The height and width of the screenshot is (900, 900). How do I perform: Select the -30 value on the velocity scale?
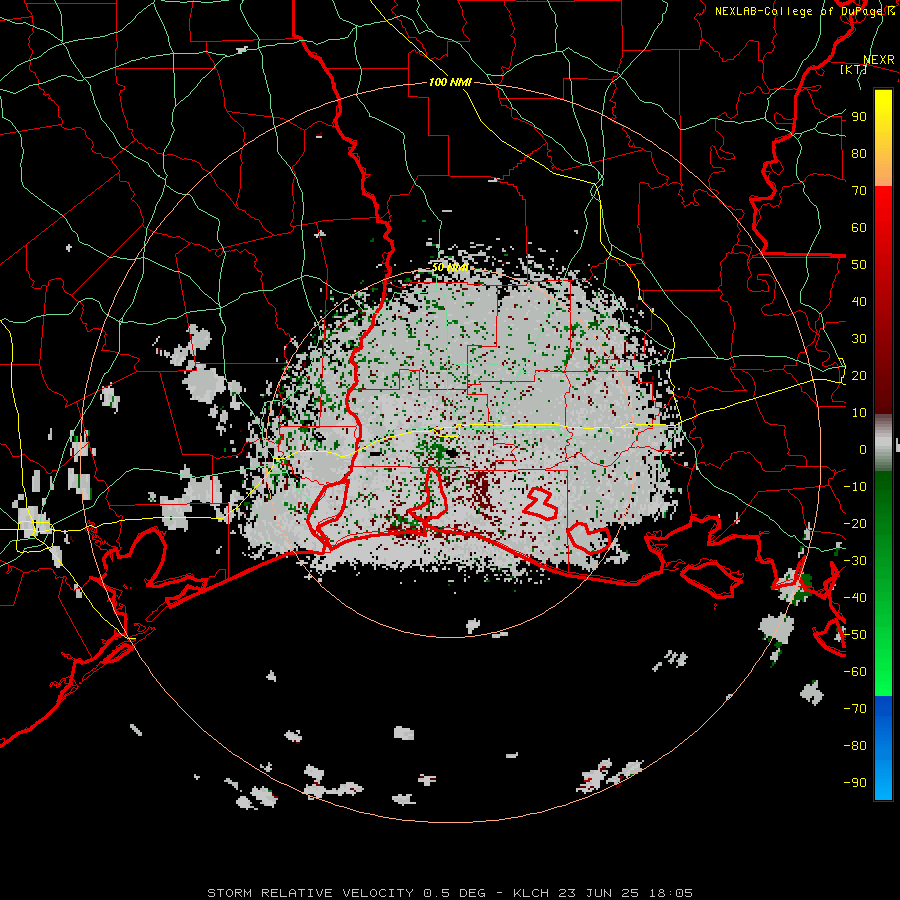[855, 561]
